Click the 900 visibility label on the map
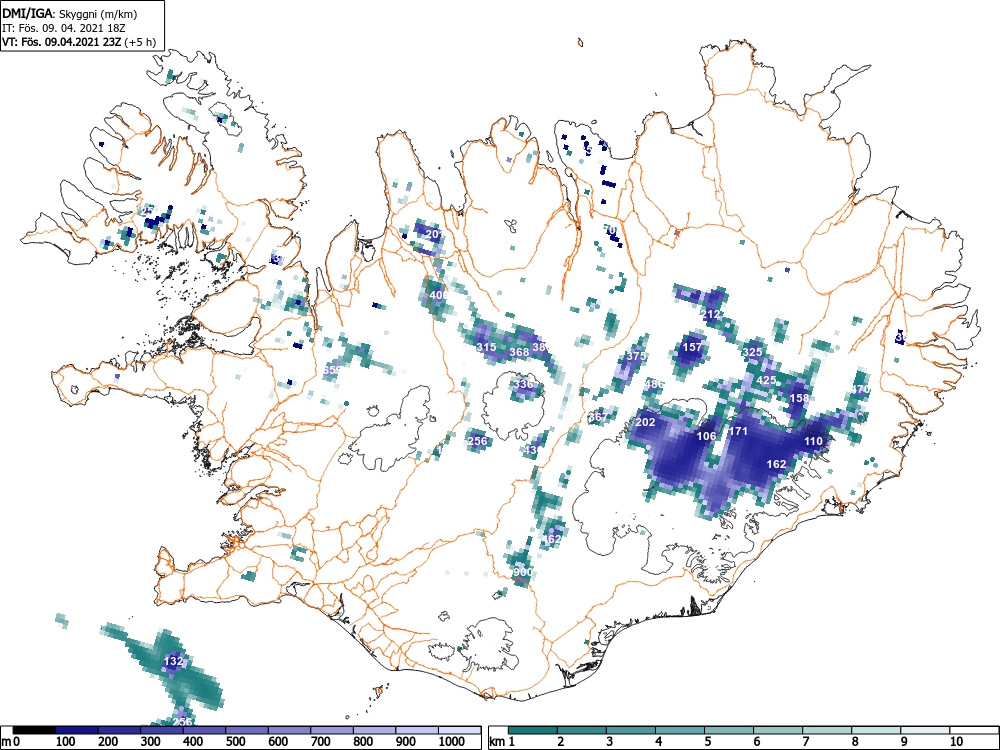This screenshot has width=1000, height=750. (522, 573)
